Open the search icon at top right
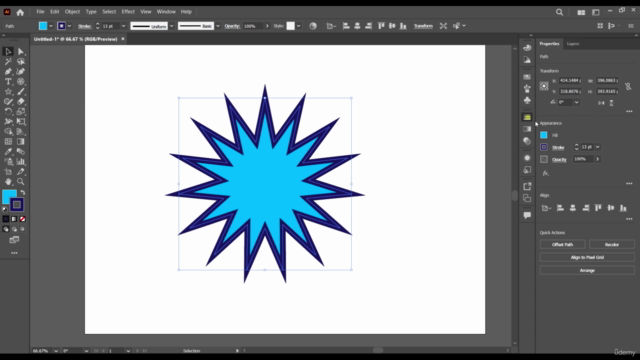The width and height of the screenshot is (640, 360). [x=560, y=12]
